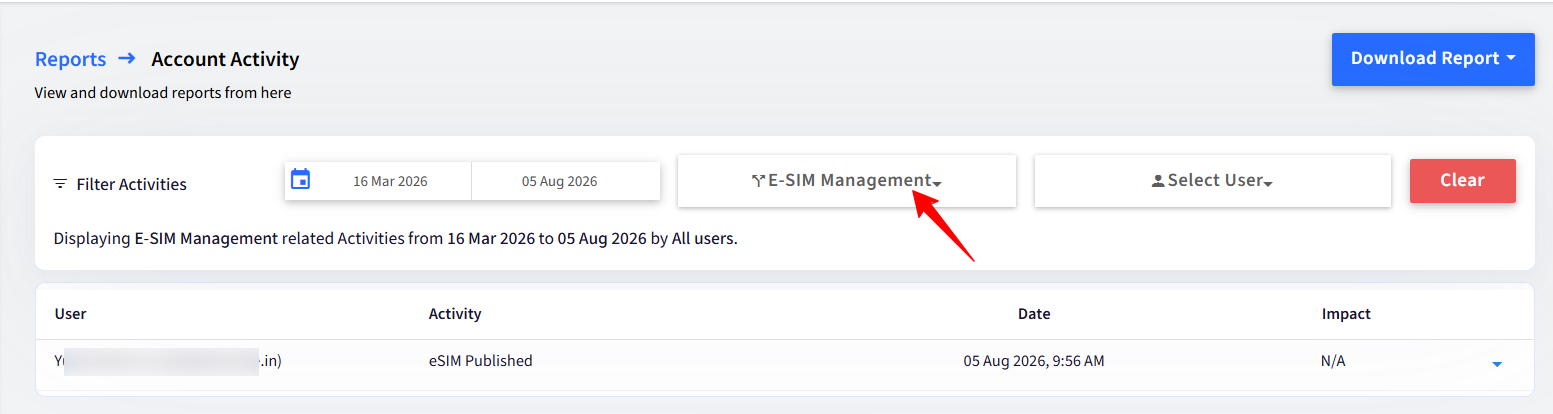Select the start date 16 Mar 2026 field
This screenshot has height=414, width=1553.
click(390, 181)
